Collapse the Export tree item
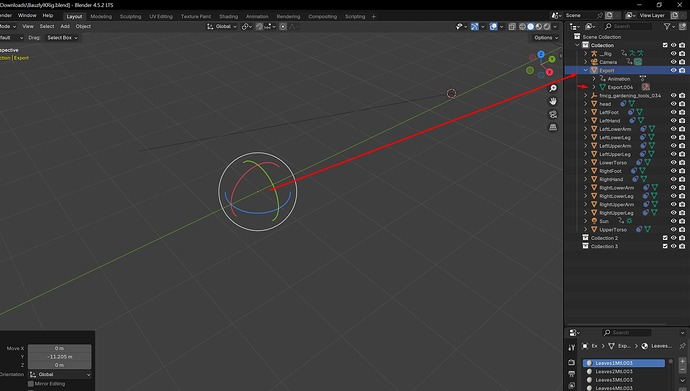Image resolution: width=690 pixels, height=391 pixels. [586, 70]
